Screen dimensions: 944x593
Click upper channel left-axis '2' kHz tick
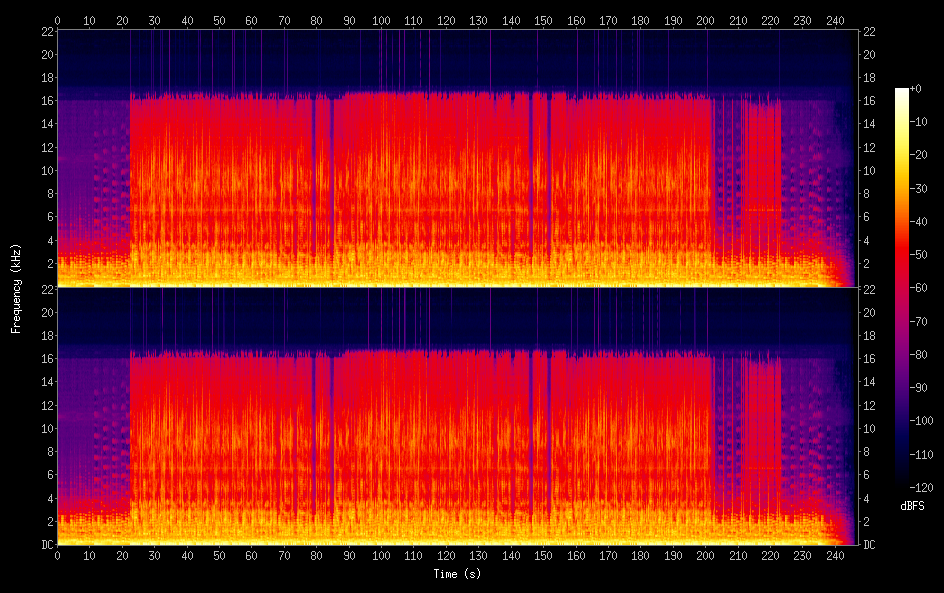pyautogui.click(x=51, y=264)
